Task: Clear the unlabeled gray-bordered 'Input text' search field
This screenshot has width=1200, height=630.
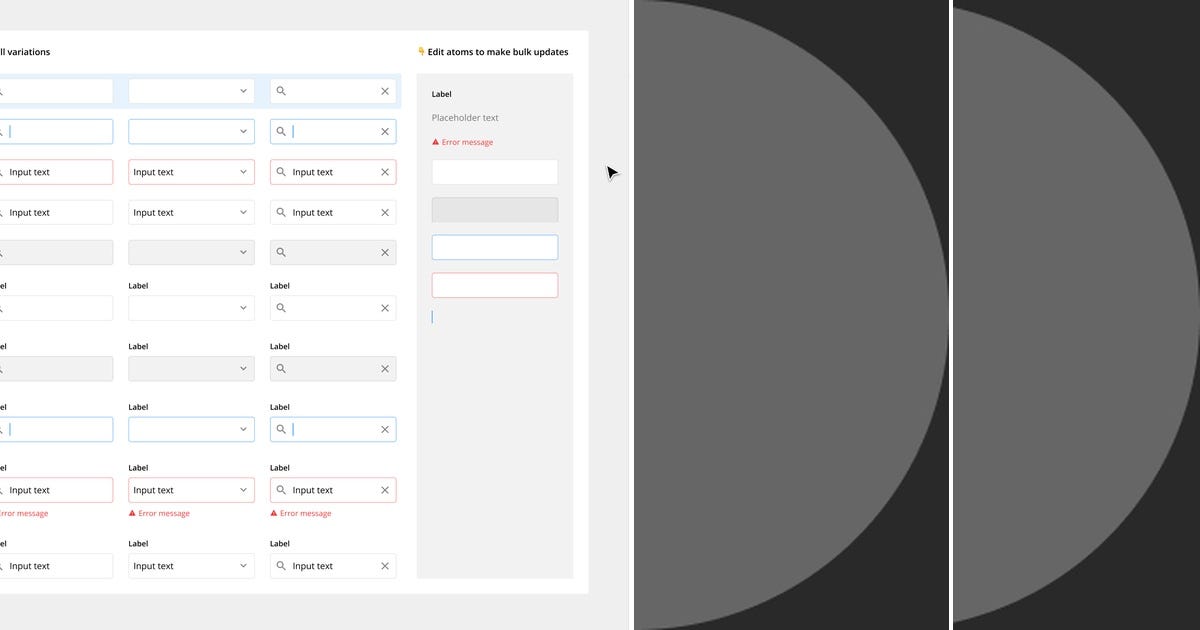Action: point(385,212)
